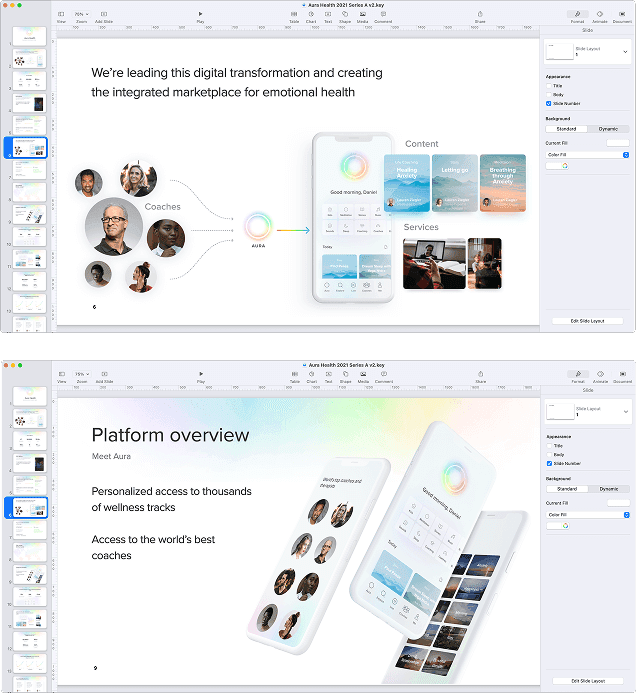Switch to Dynamic background in the top window
This screenshot has height=694, width=637.
click(x=608, y=129)
